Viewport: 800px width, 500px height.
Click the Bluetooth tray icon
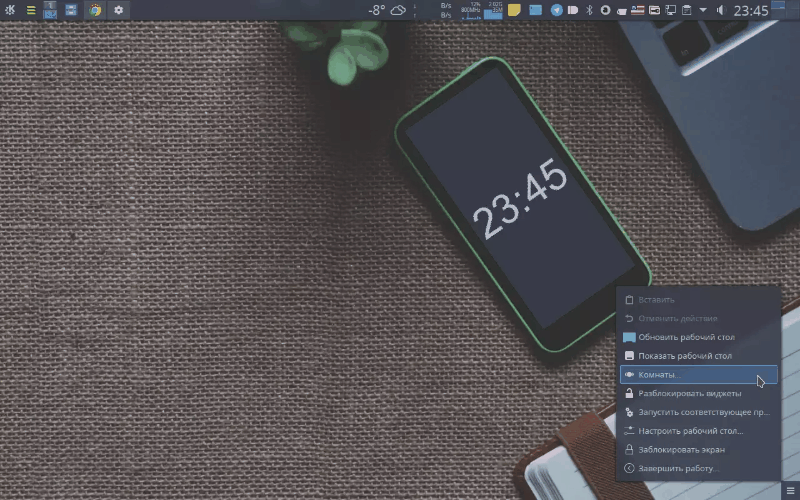(589, 10)
